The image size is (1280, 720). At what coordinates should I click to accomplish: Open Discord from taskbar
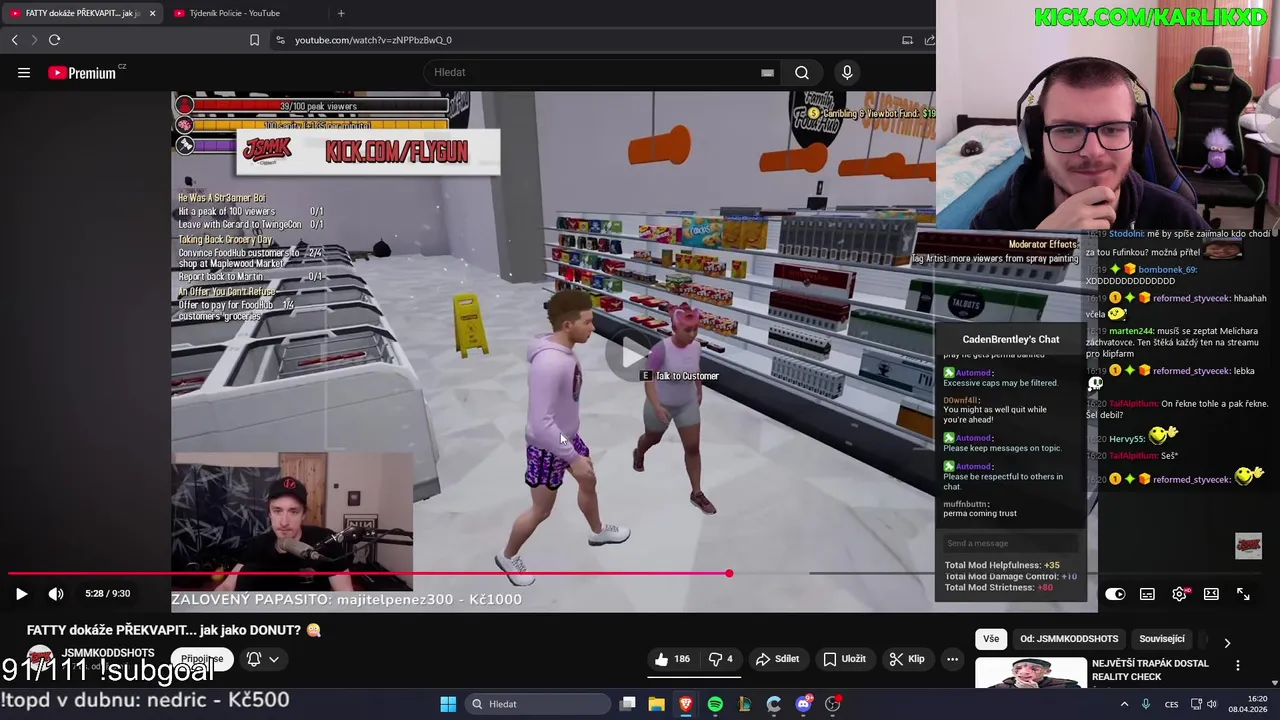pos(803,704)
